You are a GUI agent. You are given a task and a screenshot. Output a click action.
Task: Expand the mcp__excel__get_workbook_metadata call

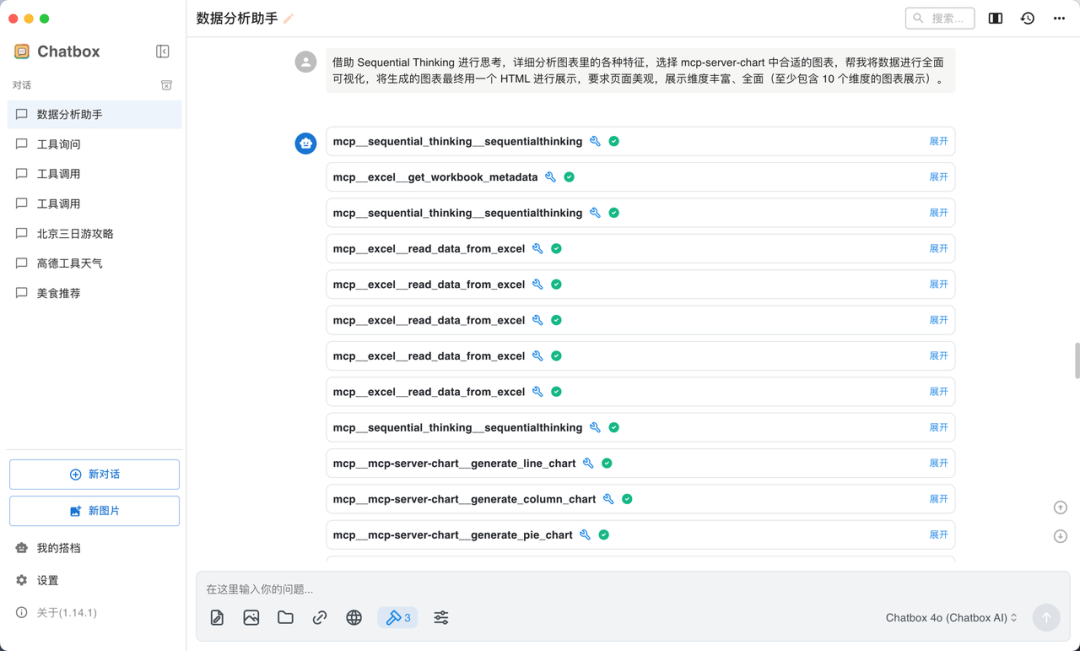pyautogui.click(x=938, y=177)
